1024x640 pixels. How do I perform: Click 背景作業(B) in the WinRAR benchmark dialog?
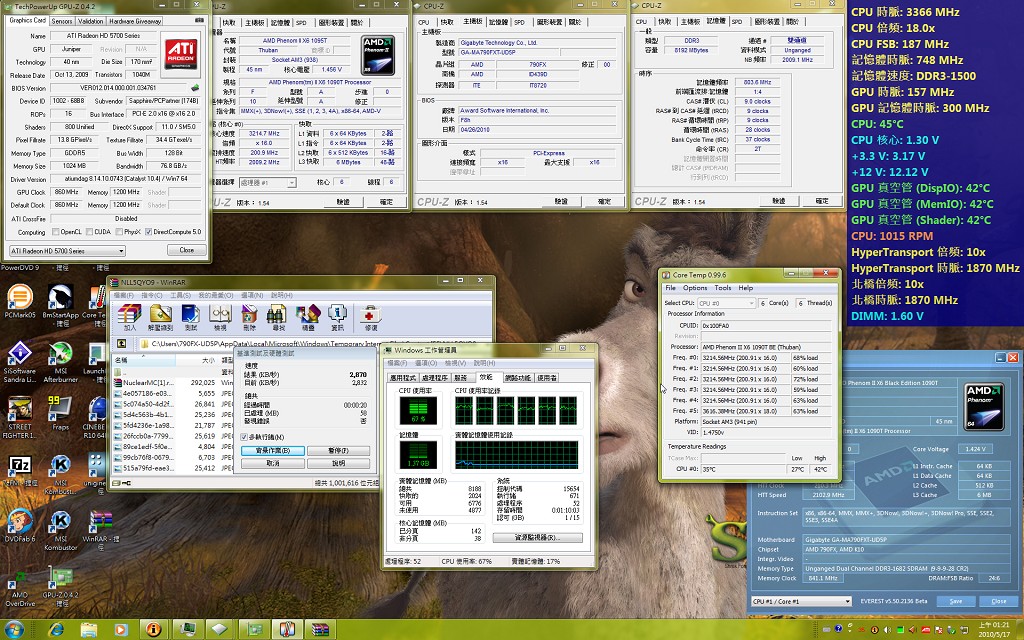(x=272, y=451)
